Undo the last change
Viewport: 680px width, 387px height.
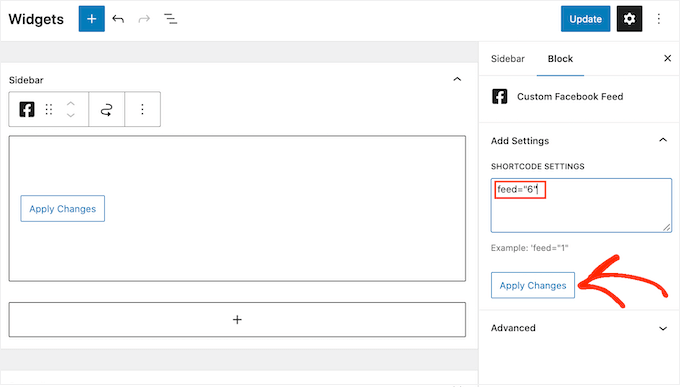click(118, 19)
